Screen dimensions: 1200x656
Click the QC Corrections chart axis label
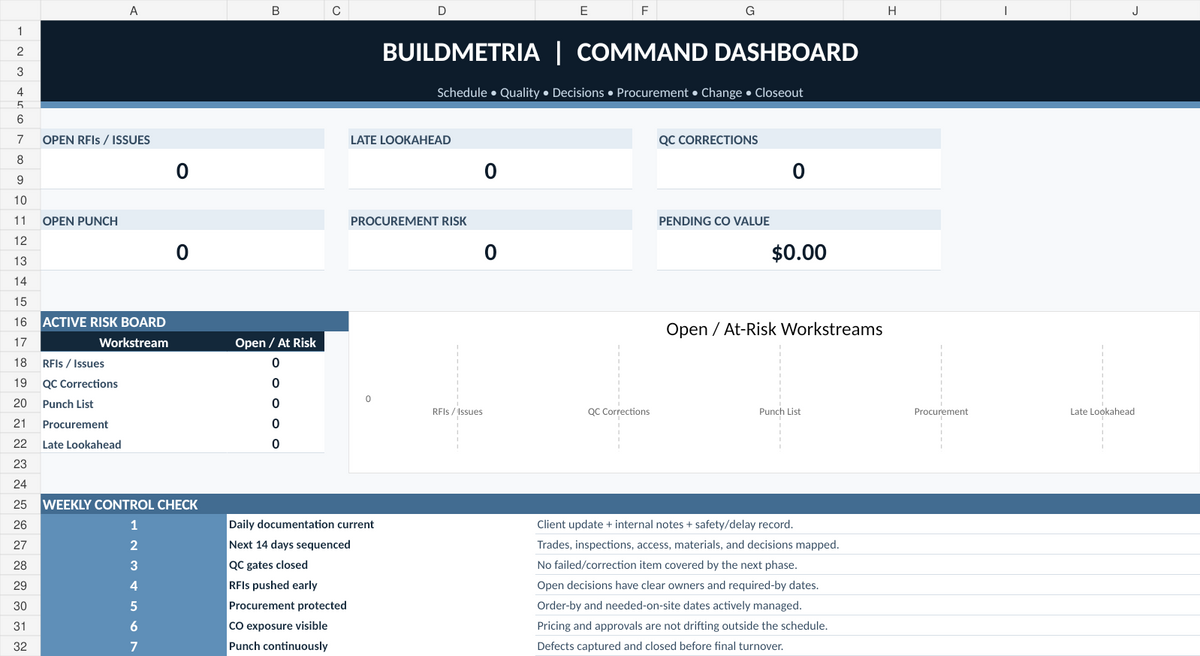click(618, 411)
